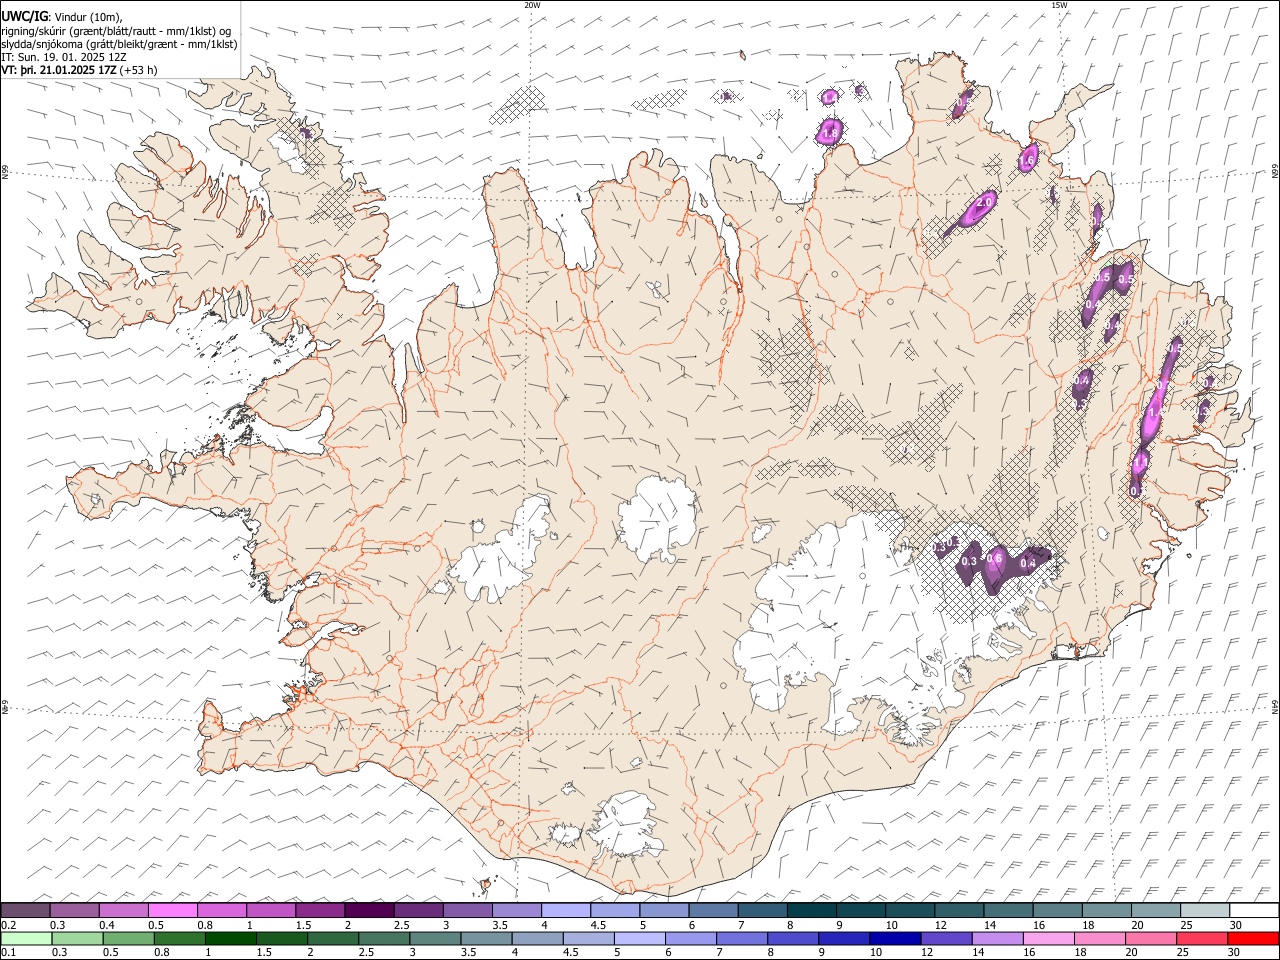Pick the darkest purple 2–2.5 swatch in upper bar

click(x=369, y=910)
